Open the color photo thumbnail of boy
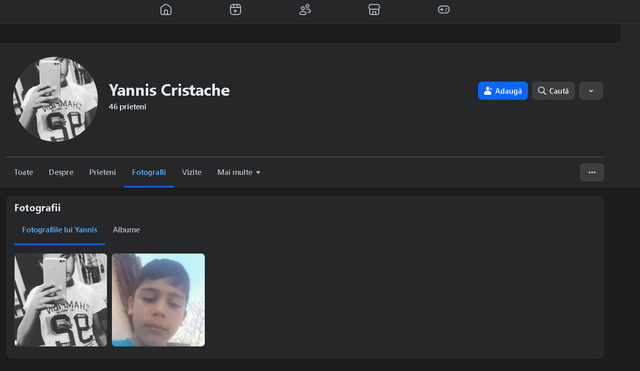Viewport: 640px width, 371px height. (158, 300)
